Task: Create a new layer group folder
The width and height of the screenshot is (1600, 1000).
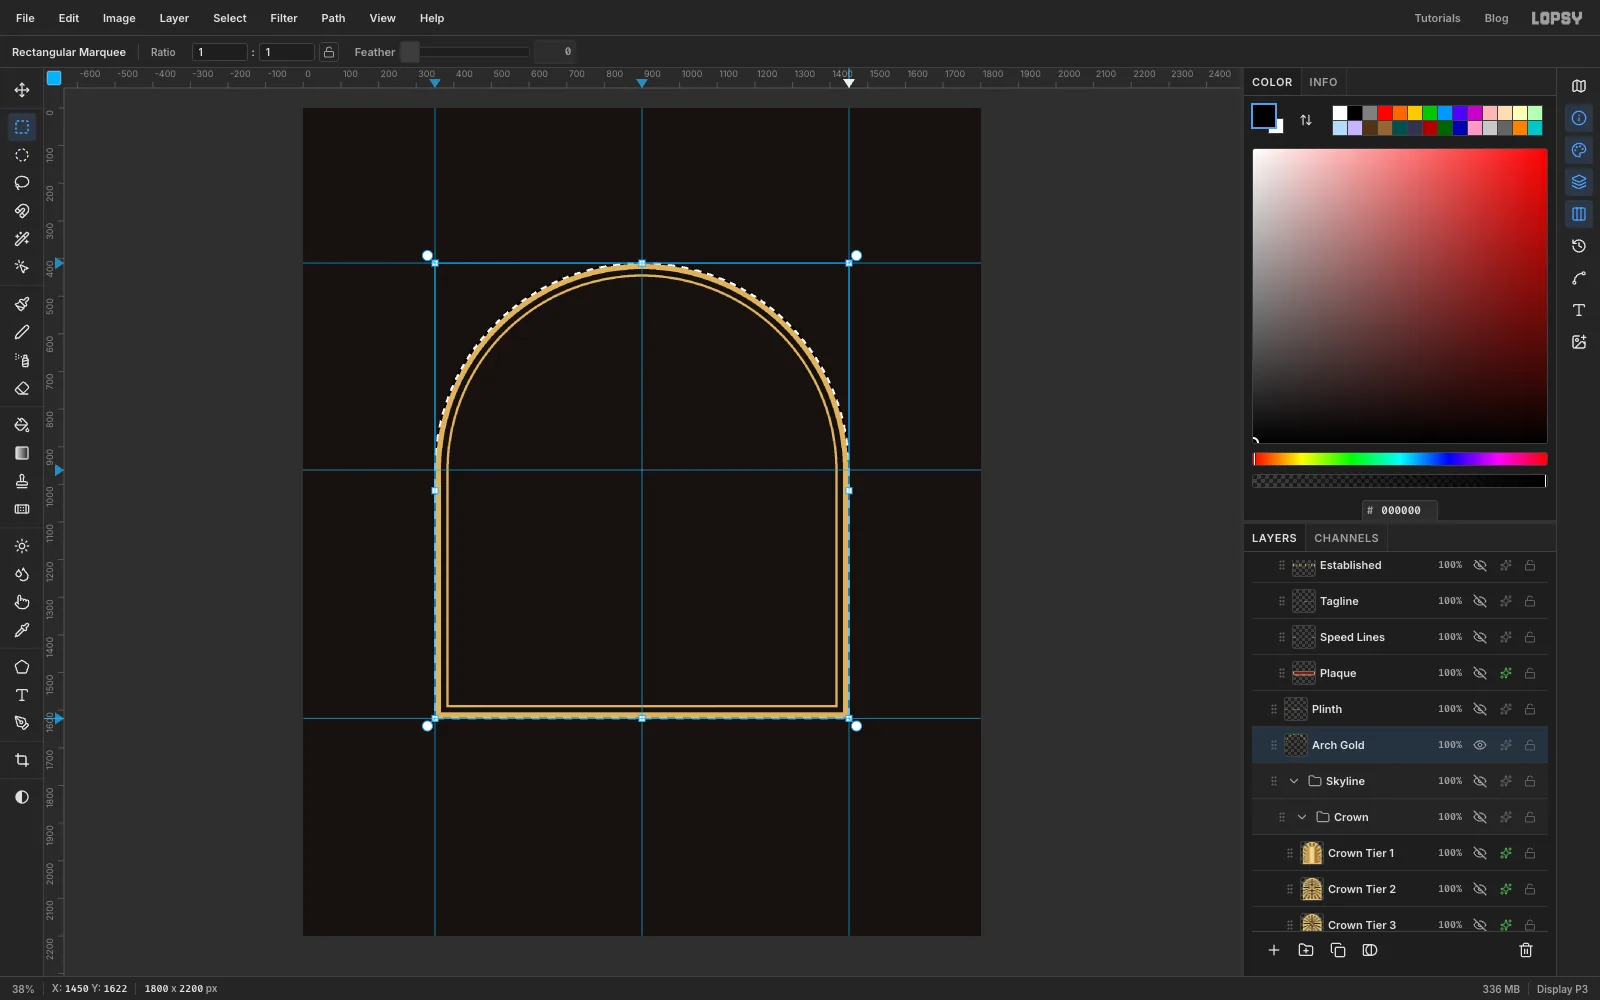Action: (x=1306, y=950)
